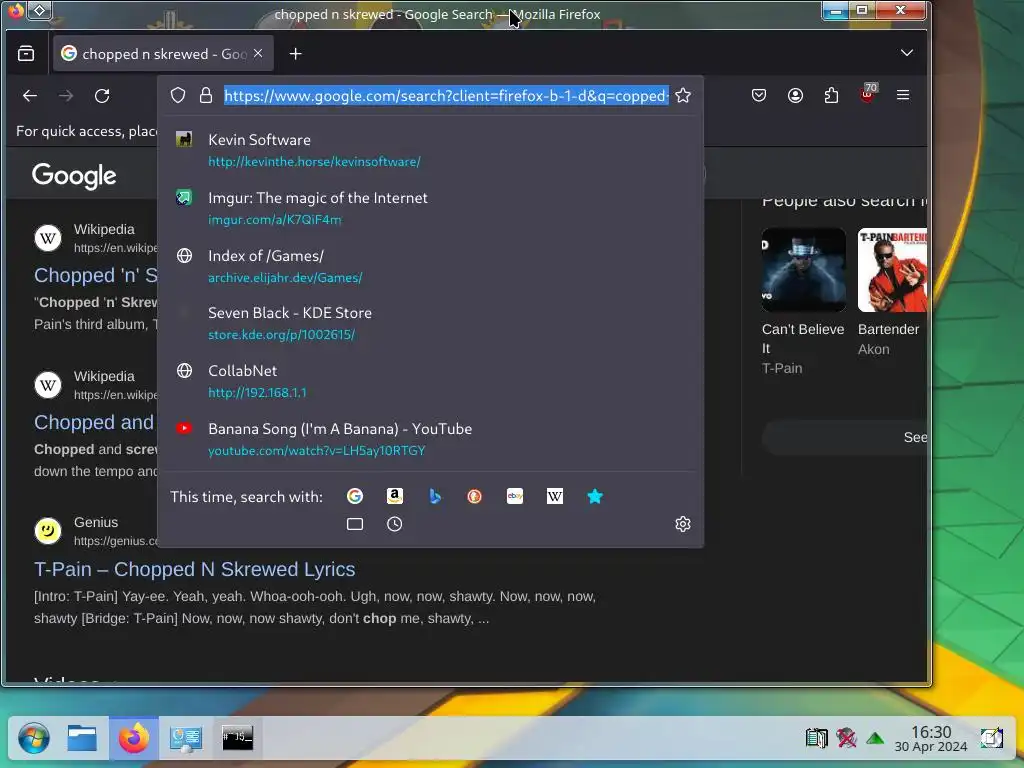Bookmark this page with the star icon
This screenshot has height=768, width=1024.
tap(683, 95)
